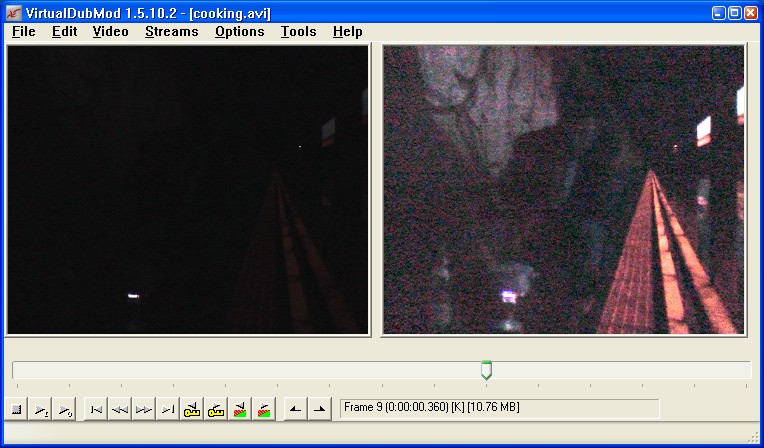Viewport: 764px width, 448px height.
Task: Close the VirtualDubMod window
Action: [751, 13]
